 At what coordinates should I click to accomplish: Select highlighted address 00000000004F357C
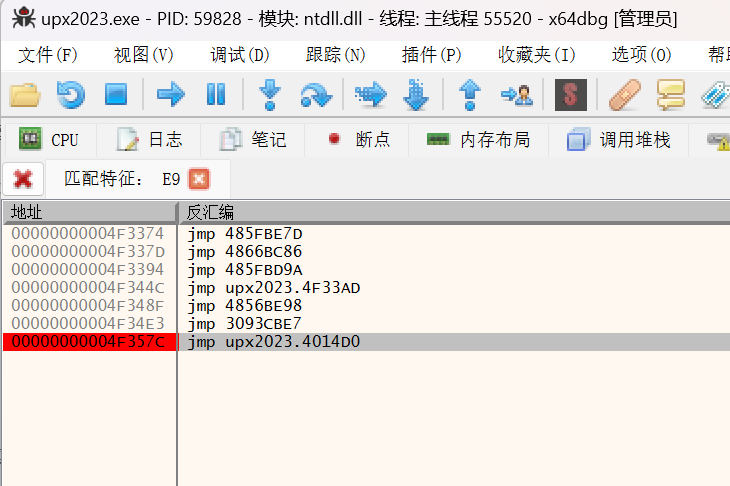coord(88,342)
